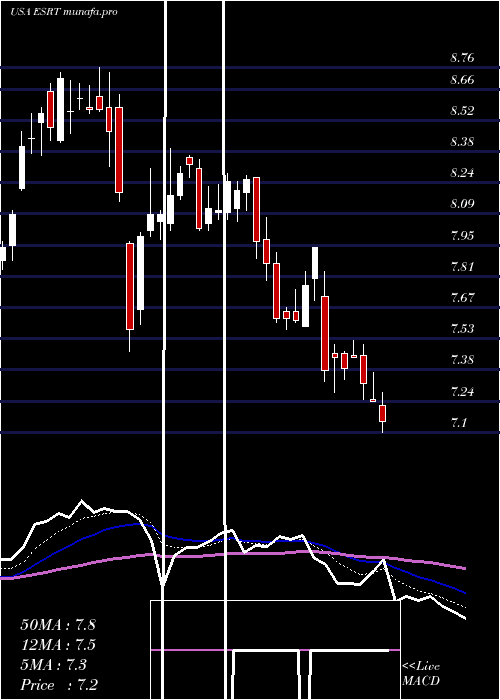Viewport: 500px width, 700px height.
Task: Click the 8.09 price axis label
Action: [x=462, y=204]
